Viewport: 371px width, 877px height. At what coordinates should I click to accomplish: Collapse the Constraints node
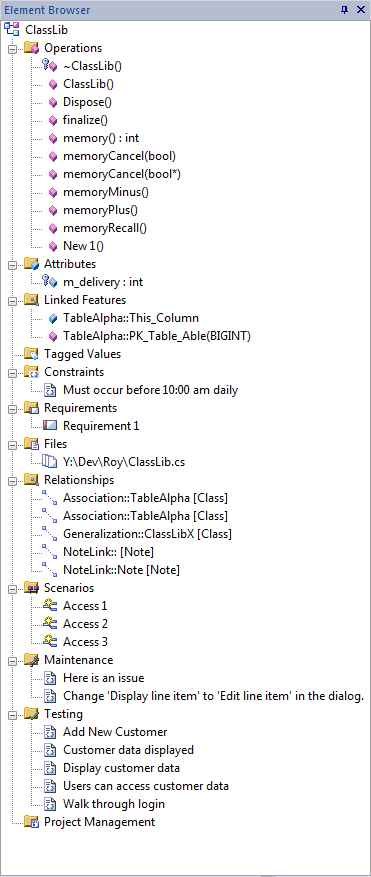(x=12, y=373)
